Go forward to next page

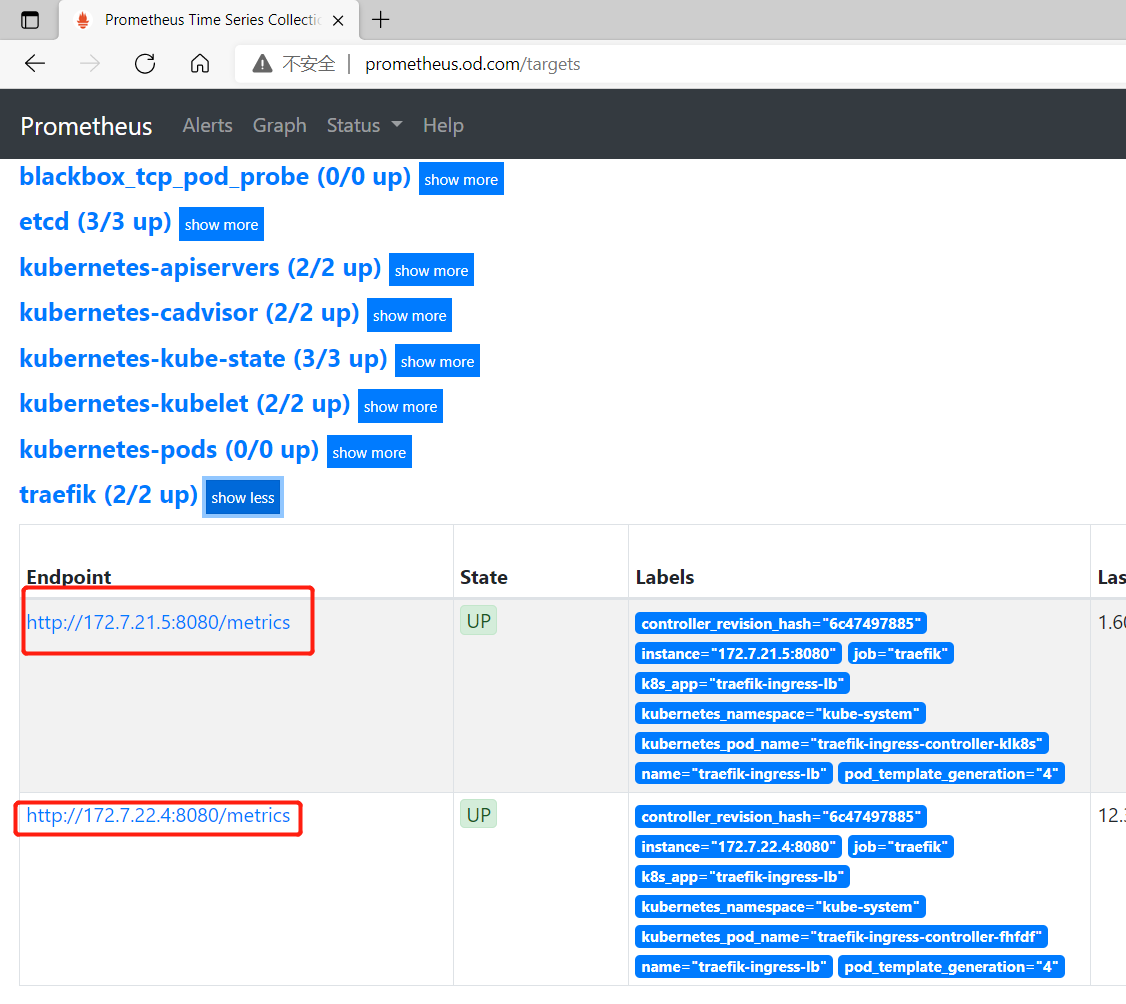click(90, 64)
